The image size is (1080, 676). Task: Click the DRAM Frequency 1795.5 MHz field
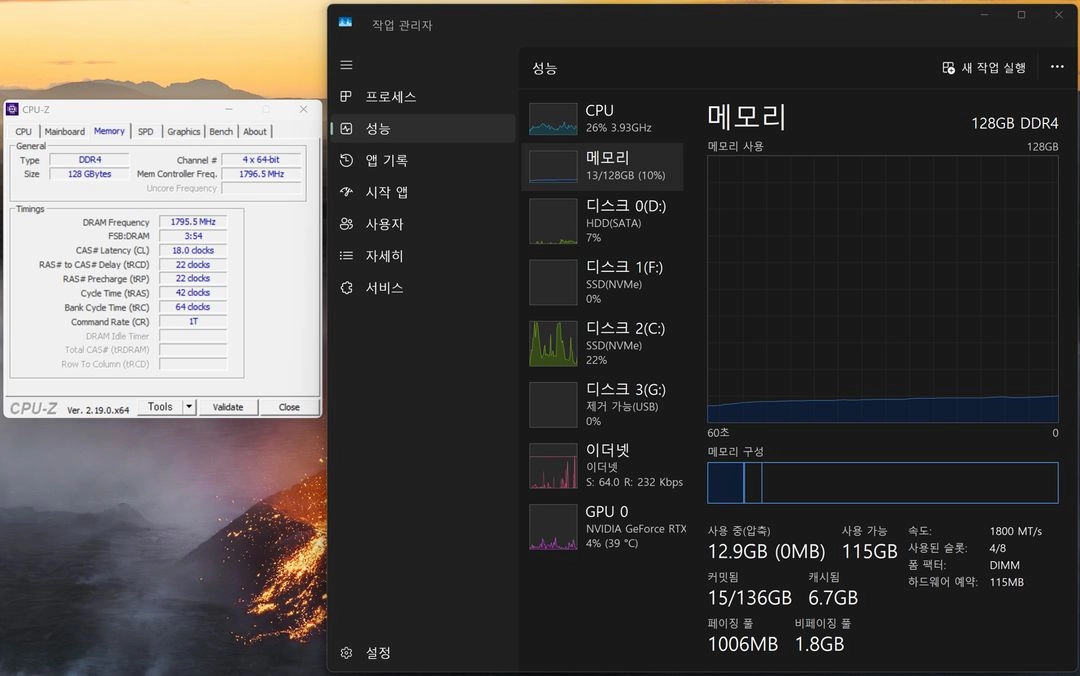tap(193, 222)
